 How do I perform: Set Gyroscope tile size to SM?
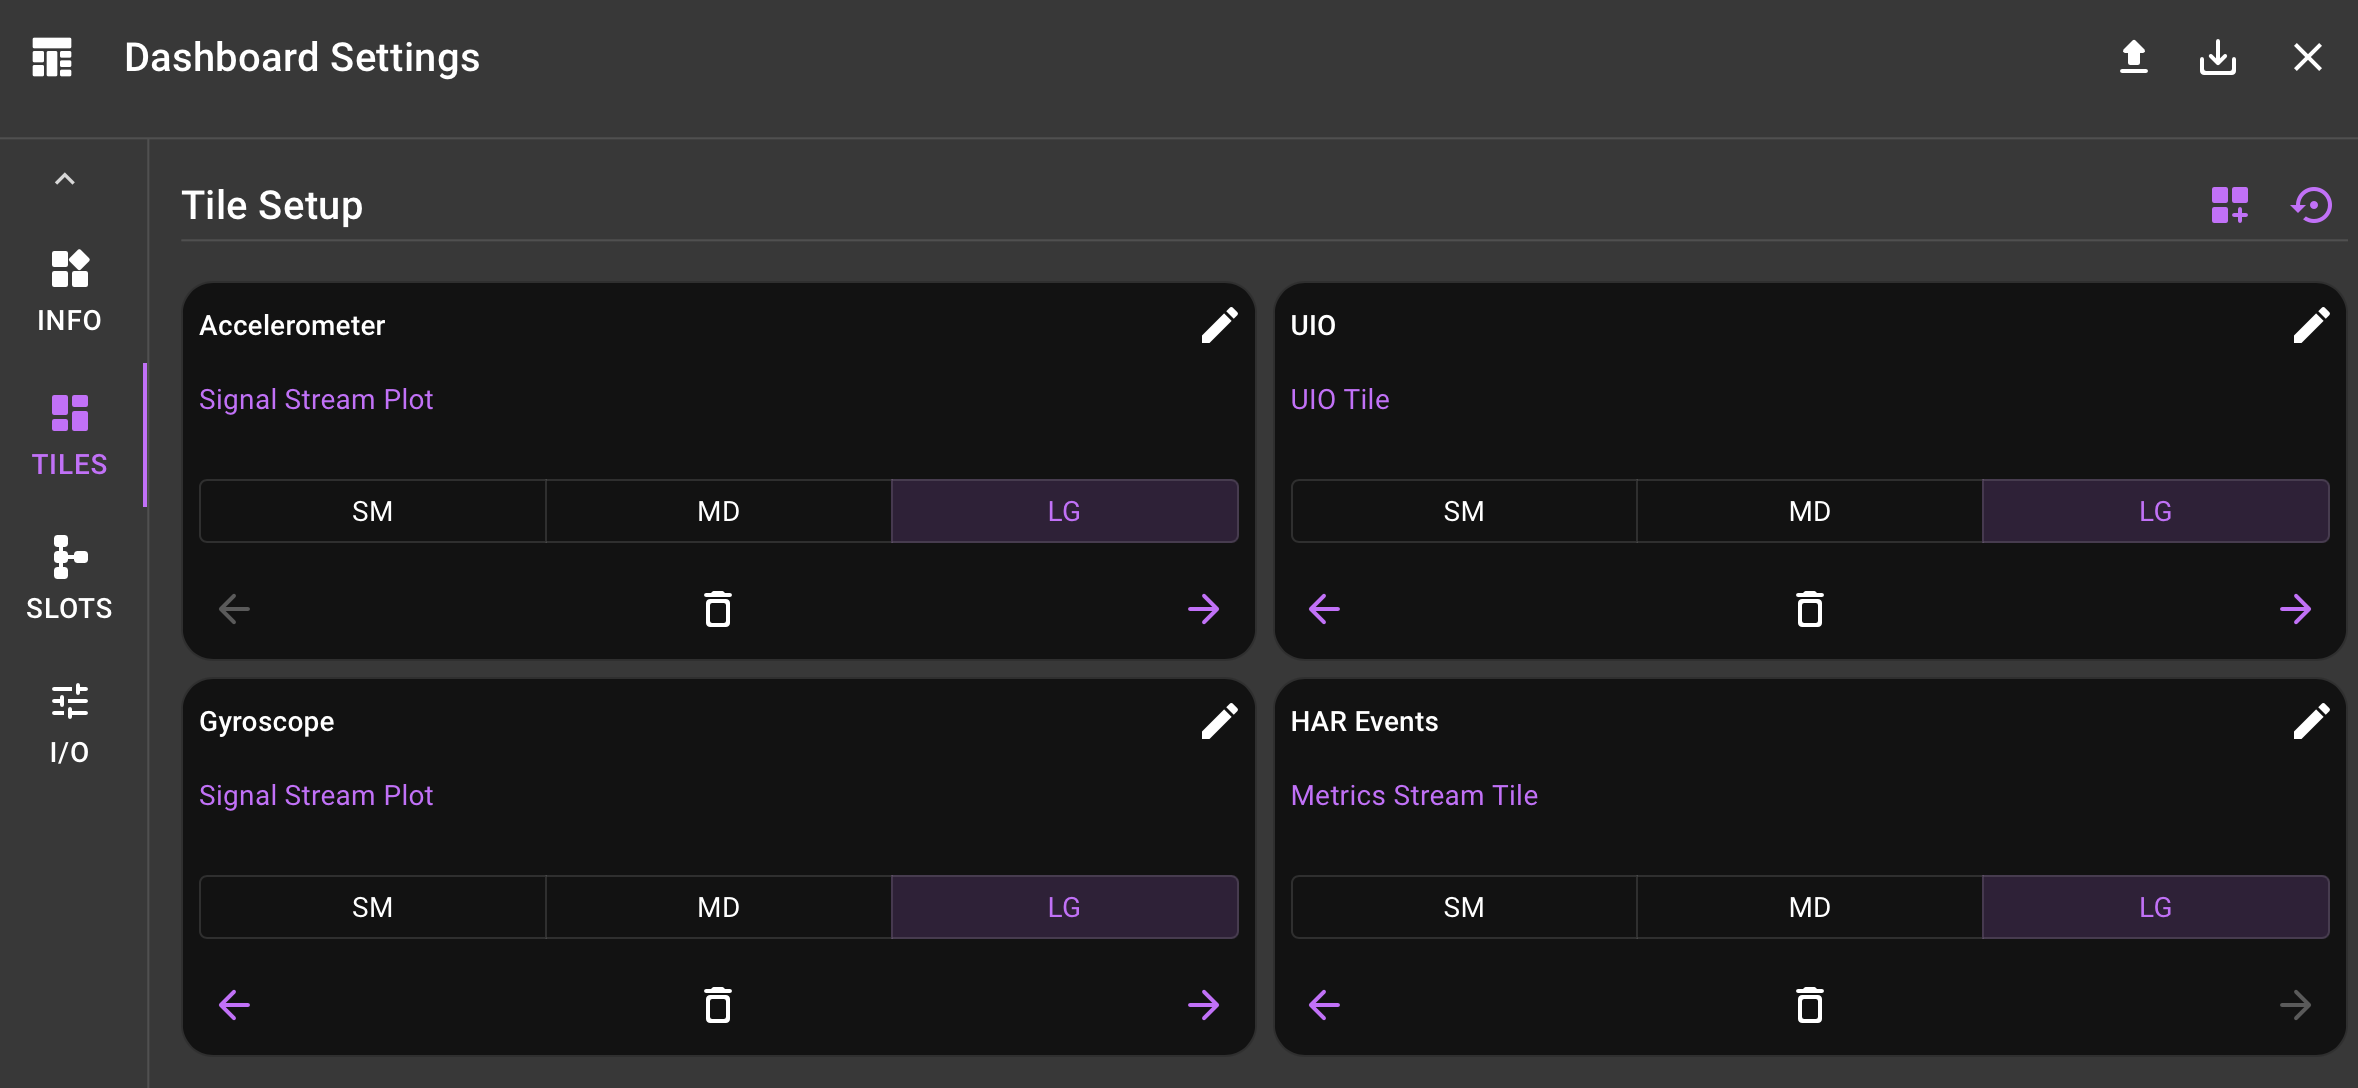point(373,907)
